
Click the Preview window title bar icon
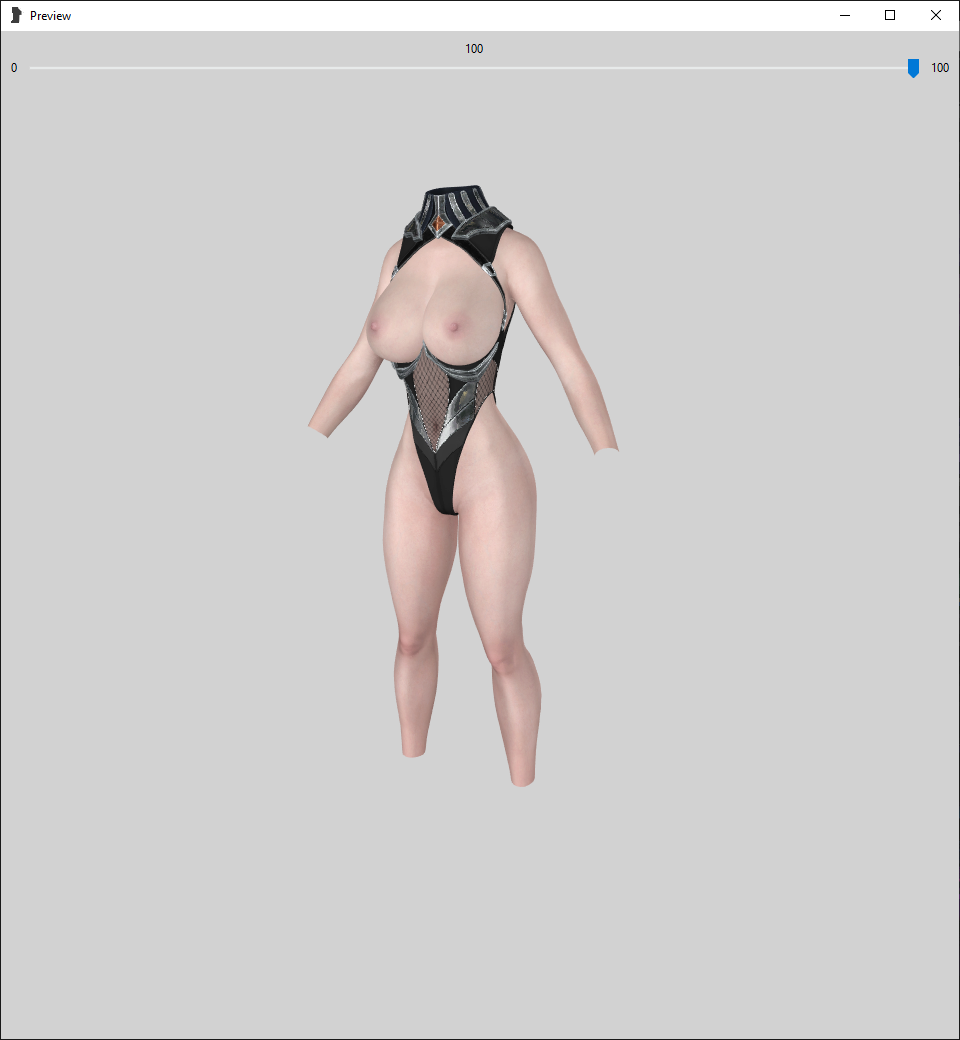point(16,15)
